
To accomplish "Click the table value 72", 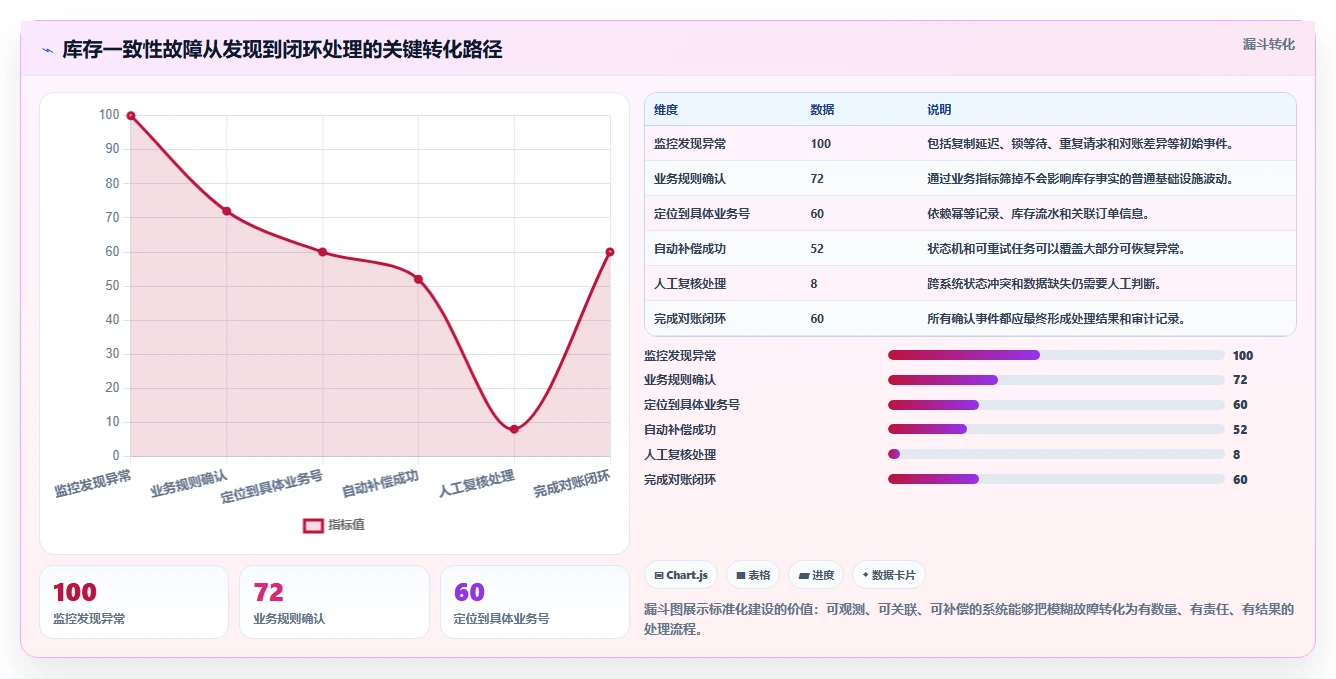I will pos(817,179).
